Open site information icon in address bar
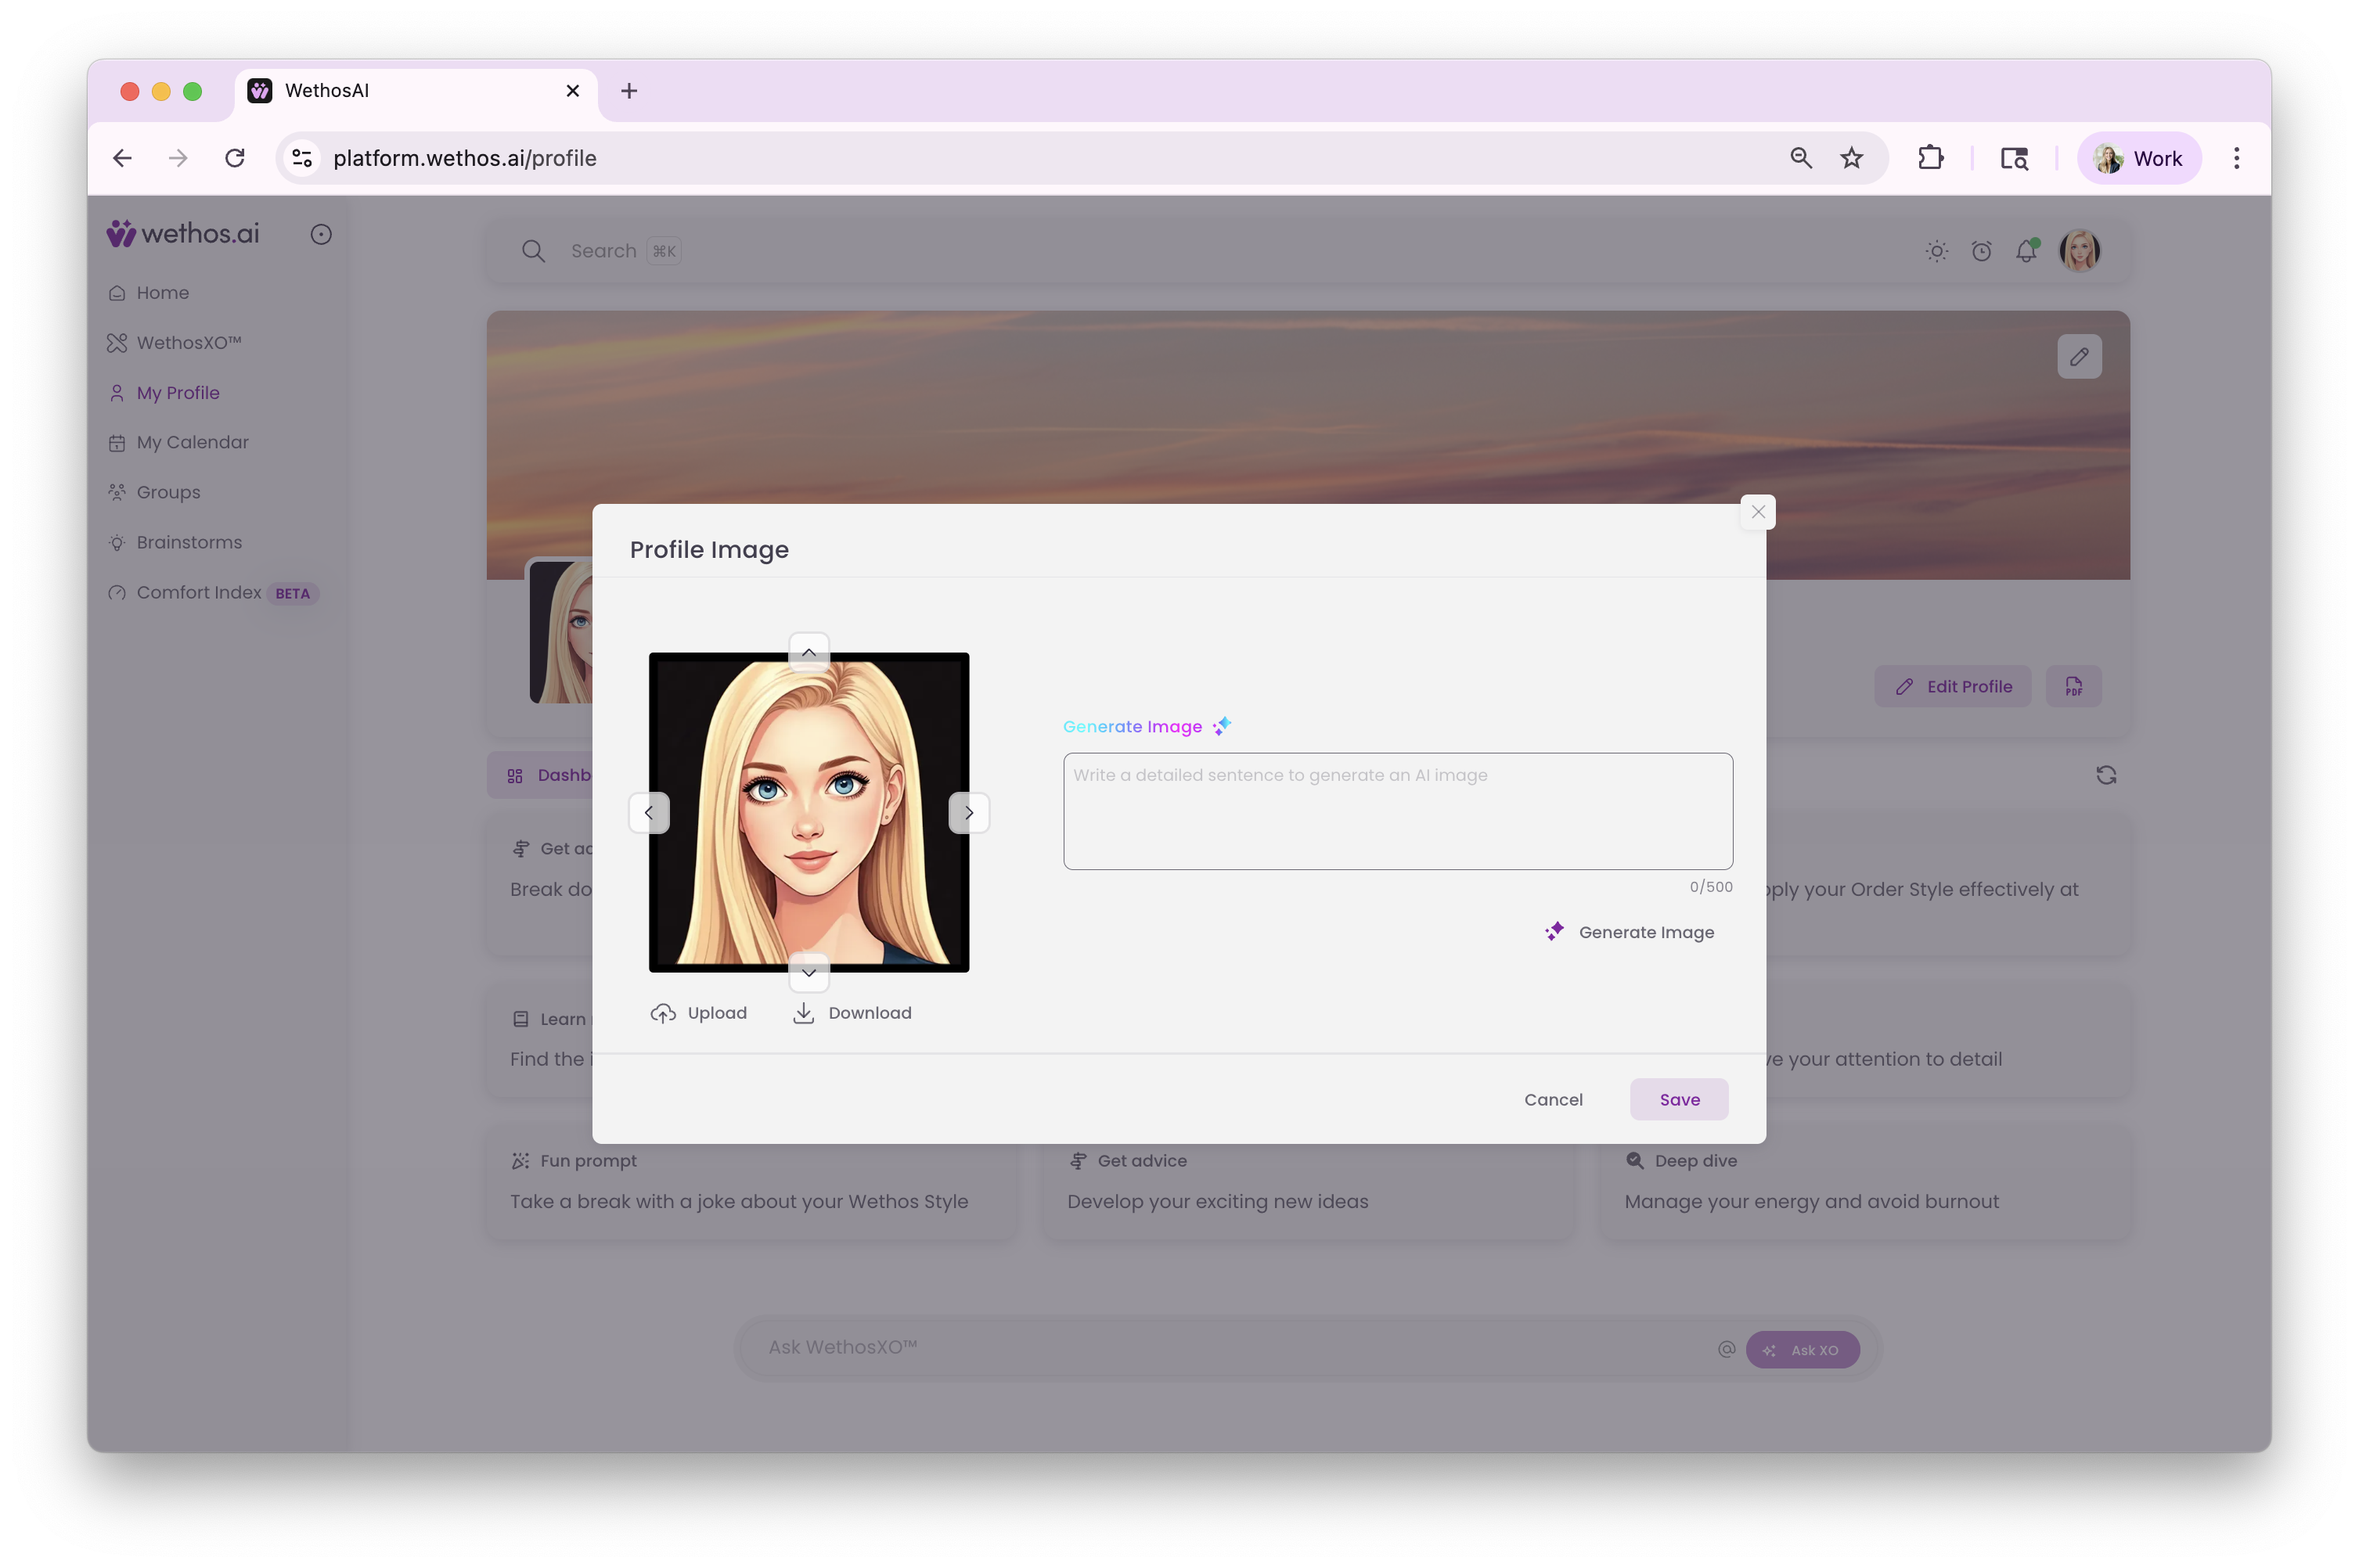This screenshot has width=2359, height=1568. [x=302, y=158]
